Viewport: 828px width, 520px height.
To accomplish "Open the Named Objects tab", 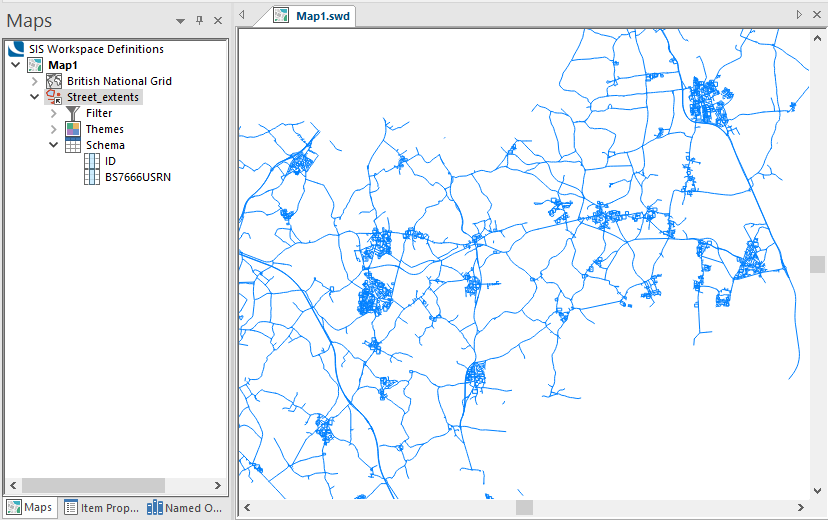I will tap(185, 507).
